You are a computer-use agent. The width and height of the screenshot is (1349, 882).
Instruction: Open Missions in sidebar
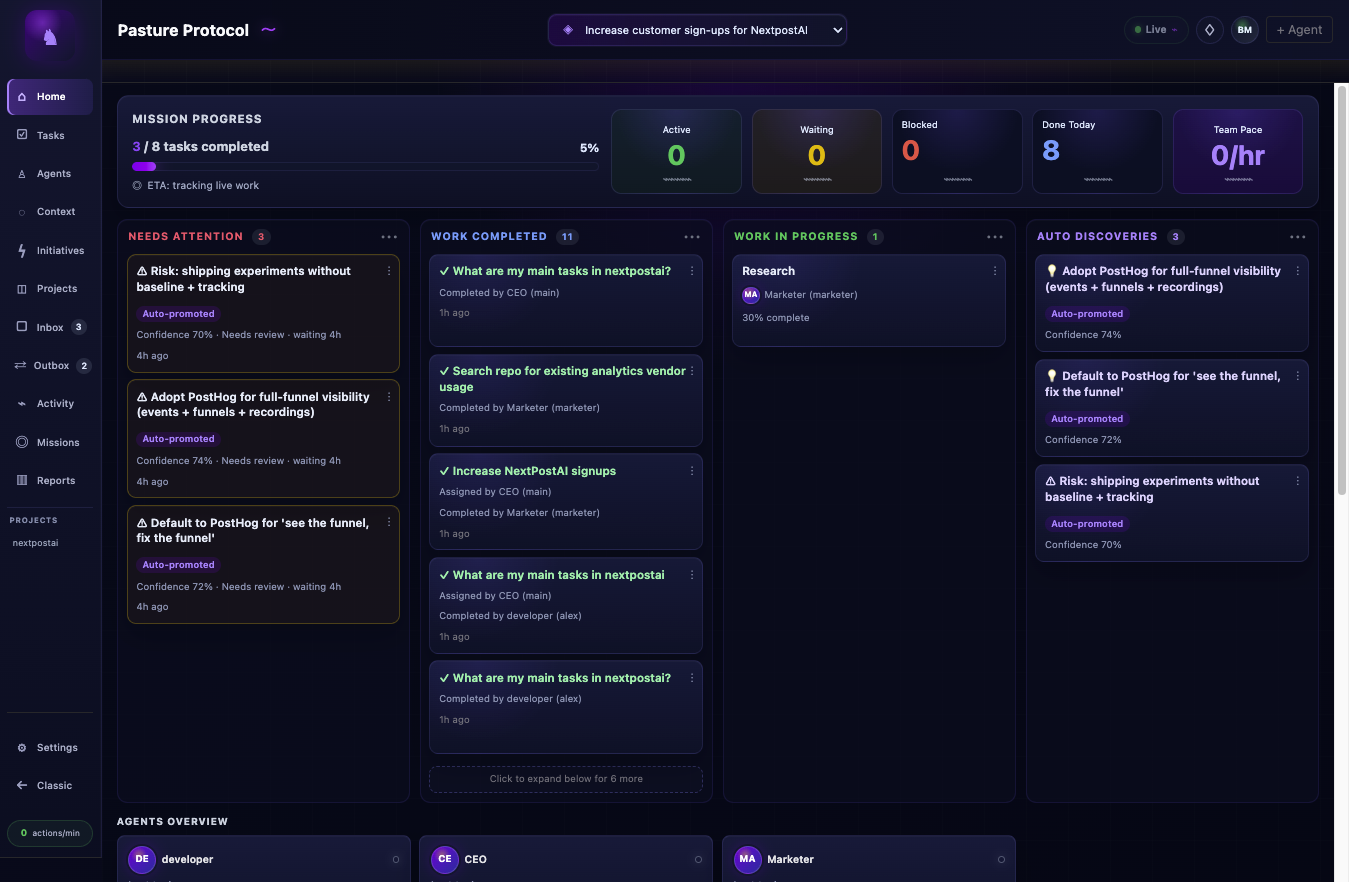[x=50, y=442]
